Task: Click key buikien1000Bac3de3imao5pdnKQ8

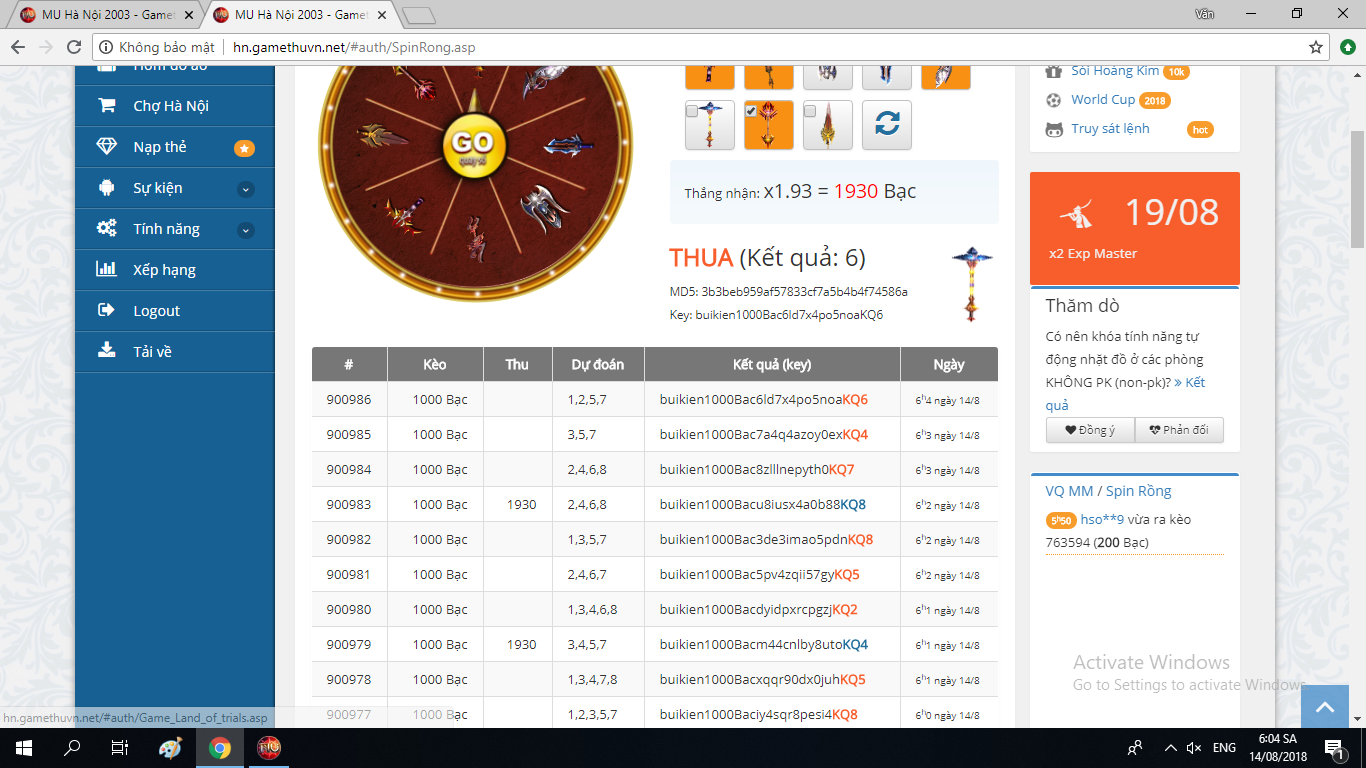Action: pos(767,539)
